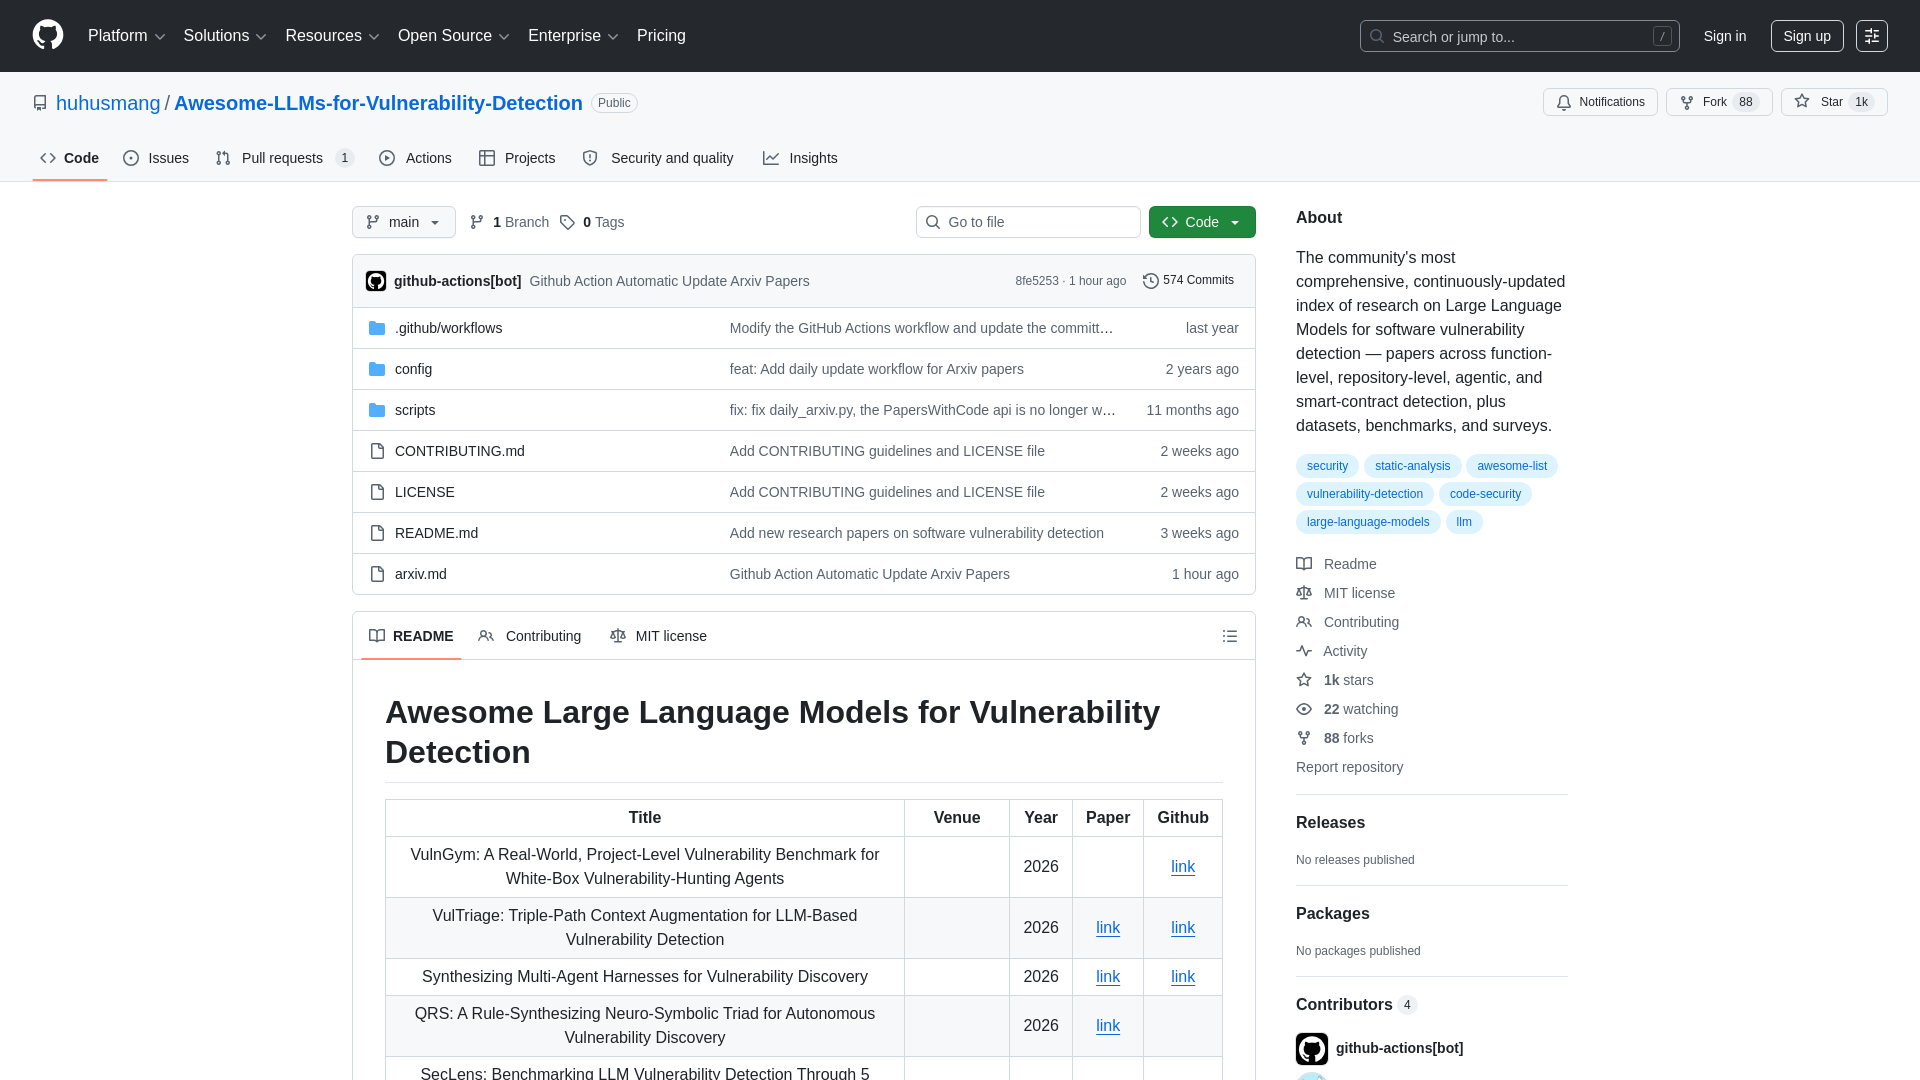This screenshot has width=1920, height=1080.
Task: Open the 88 forks link in About
Action: (1348, 738)
